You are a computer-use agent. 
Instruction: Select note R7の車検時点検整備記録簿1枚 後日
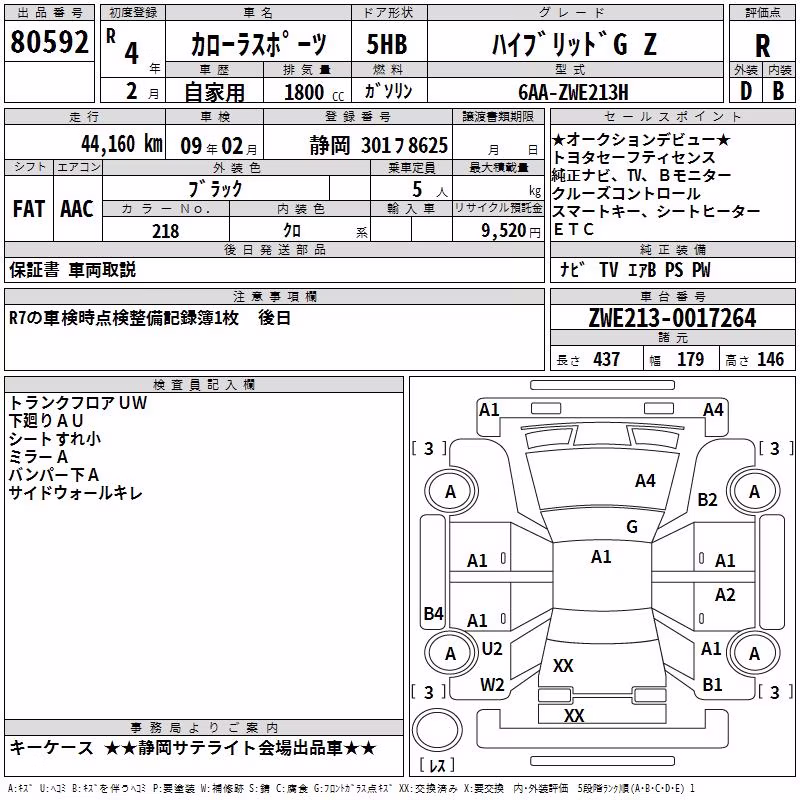point(150,318)
